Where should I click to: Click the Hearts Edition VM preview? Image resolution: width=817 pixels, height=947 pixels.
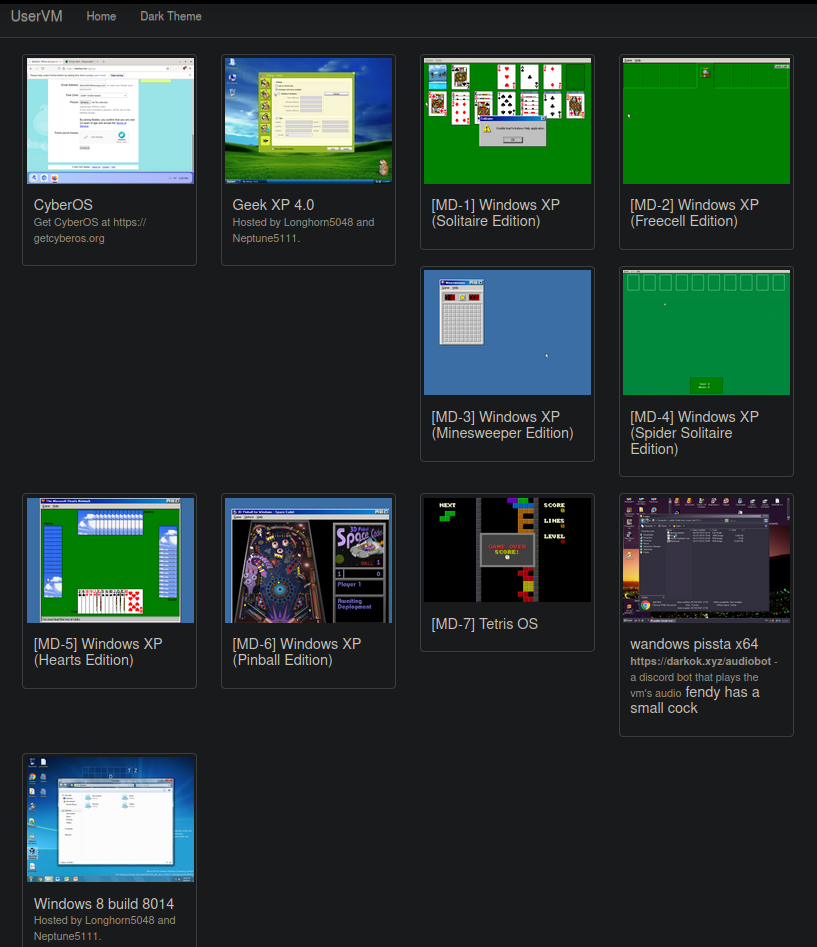[110, 559]
